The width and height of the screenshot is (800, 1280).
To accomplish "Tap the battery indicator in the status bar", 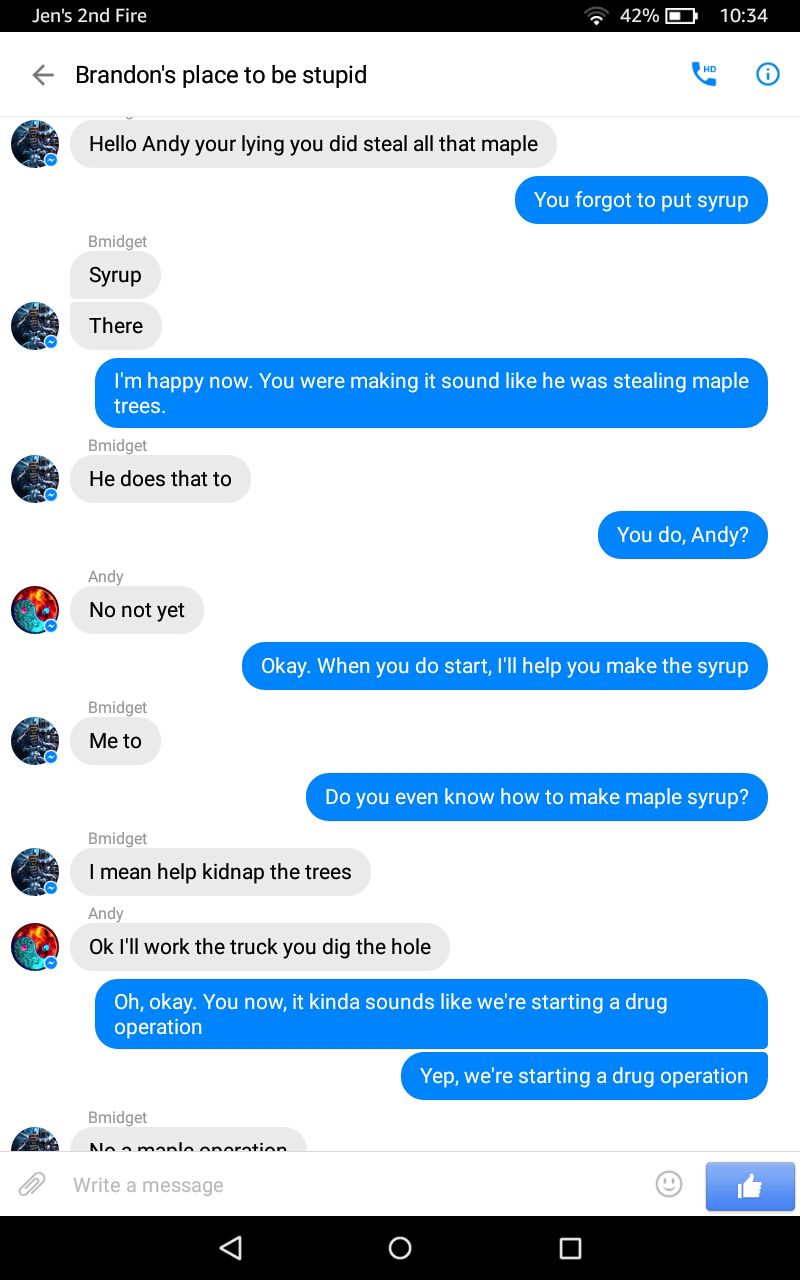I will click(682, 16).
